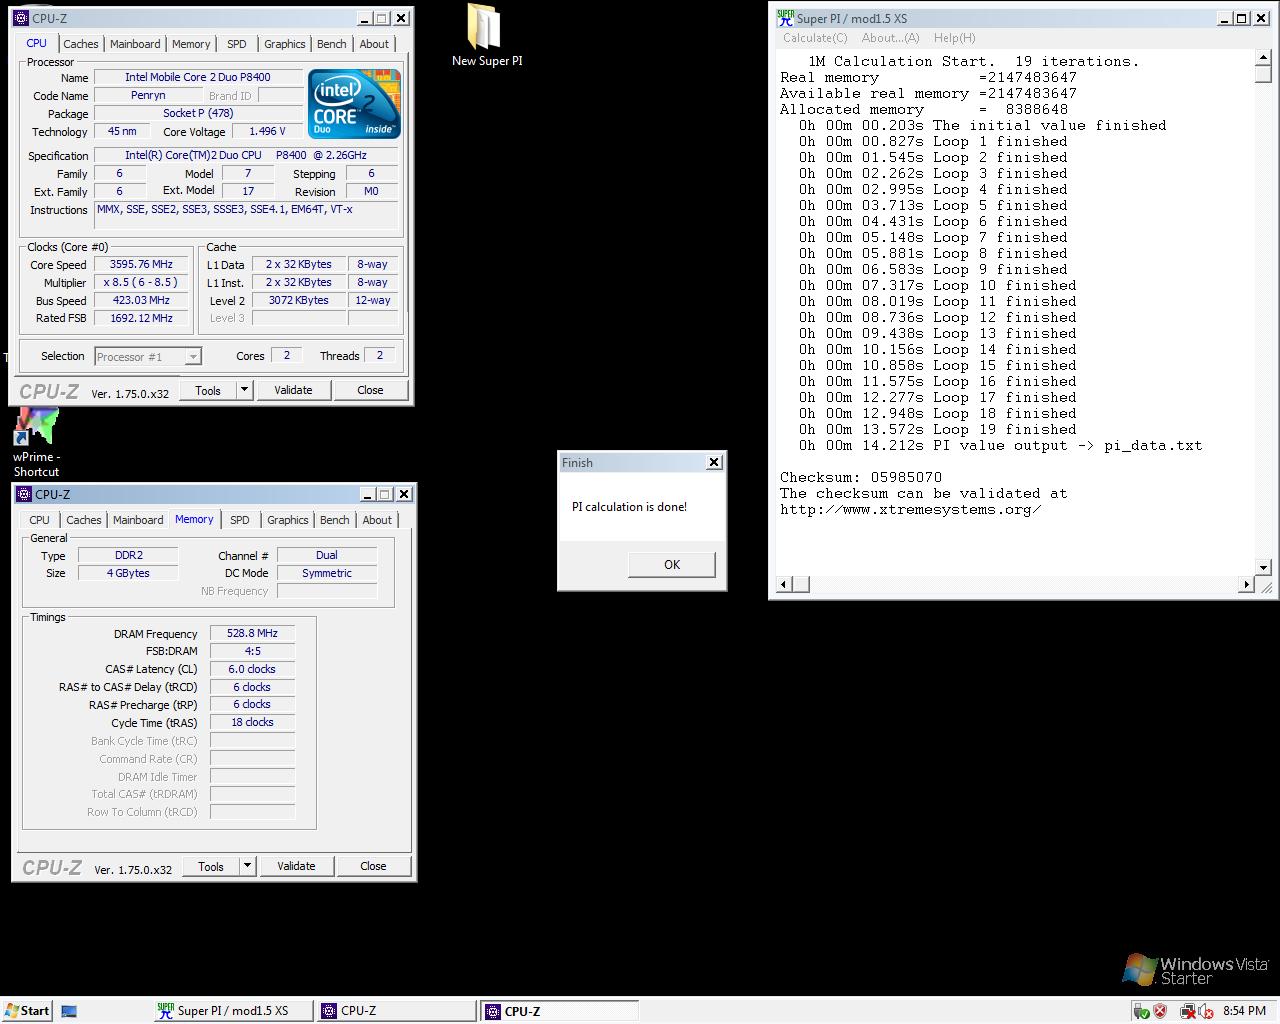This screenshot has width=1280, height=1024.
Task: Click Super PI horizontal scrollbar right arrow
Action: pyautogui.click(x=1247, y=584)
